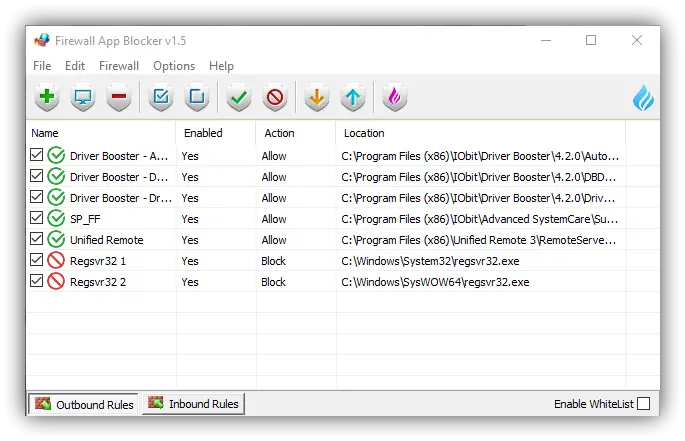Click allow icon for Driver Booster - A...
685x441 pixels.
click(56, 155)
